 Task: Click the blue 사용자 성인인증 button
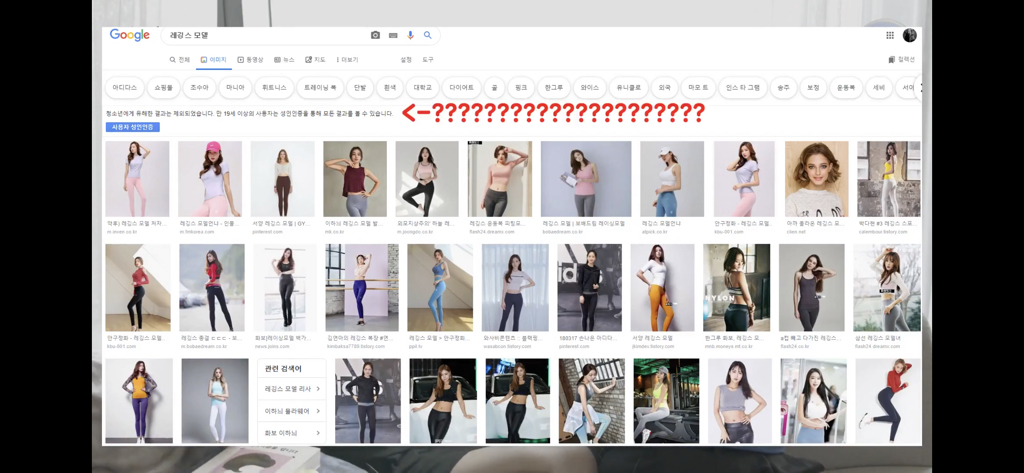coord(132,127)
